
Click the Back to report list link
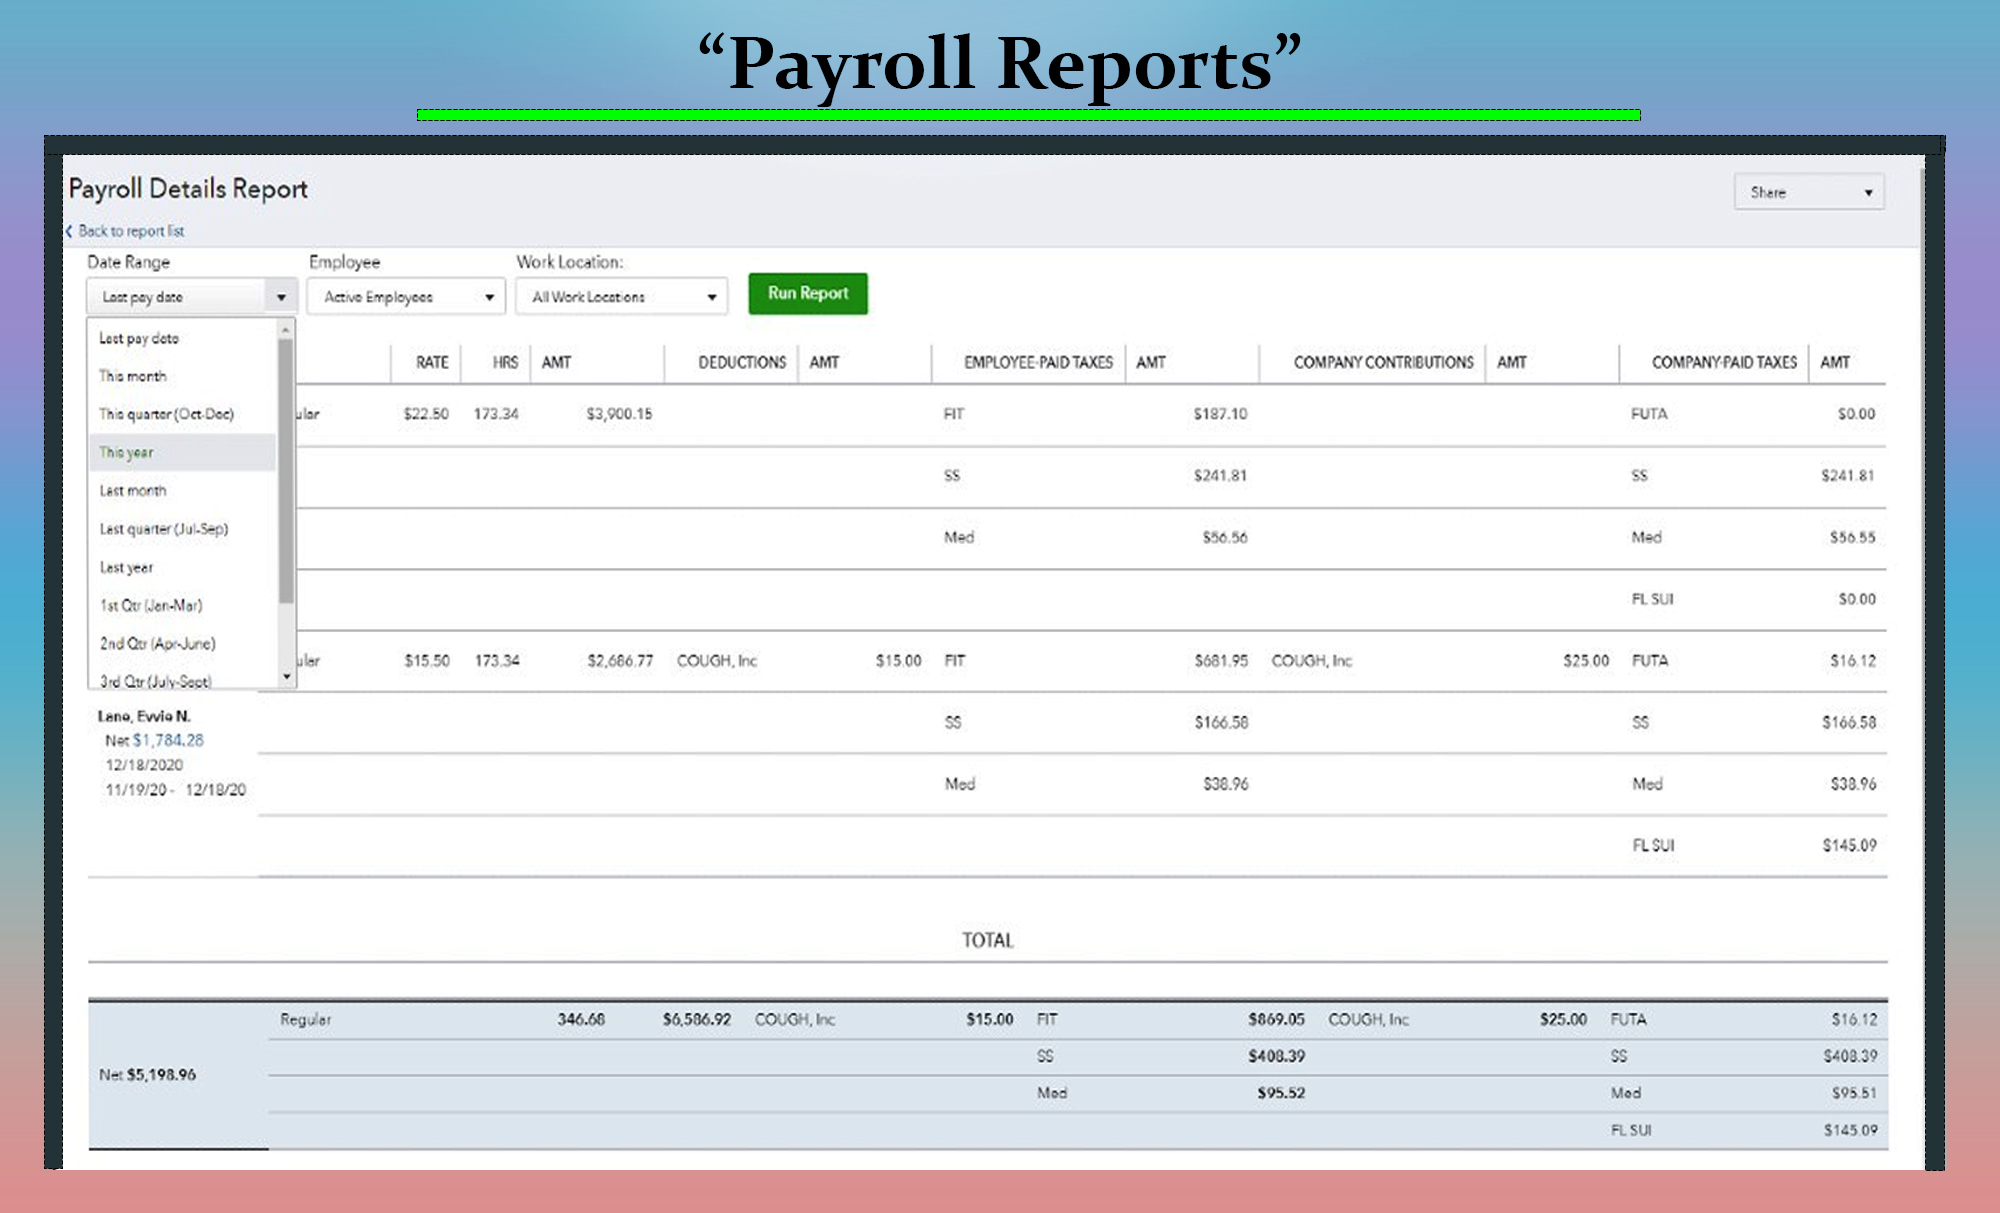coord(132,231)
